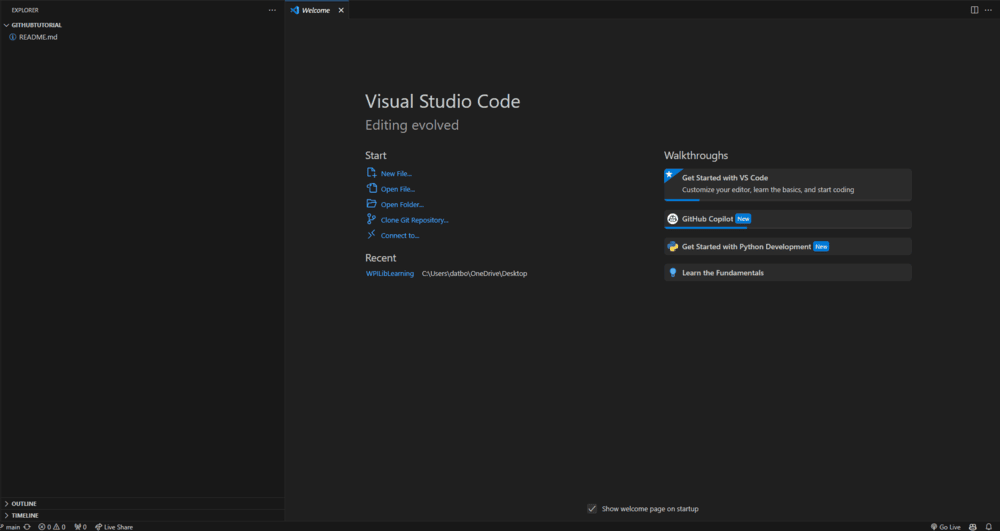Click the recent path C:\Users\datbo\OneDrive\Desktop
This screenshot has height=531, width=1000.
[x=474, y=273]
